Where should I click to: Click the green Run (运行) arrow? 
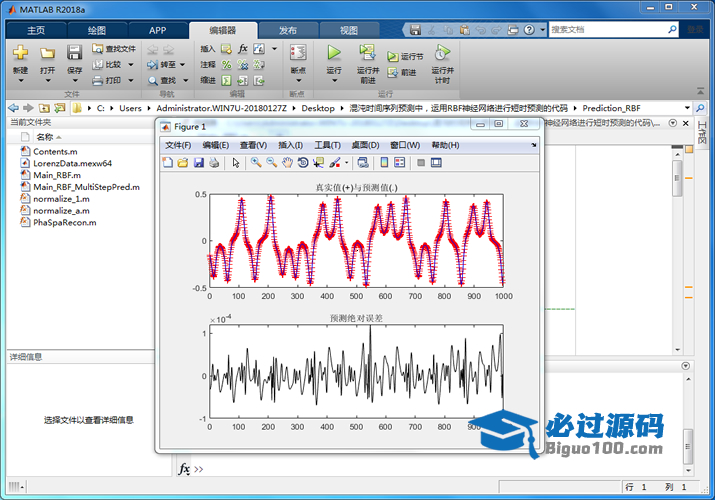[x=334, y=53]
